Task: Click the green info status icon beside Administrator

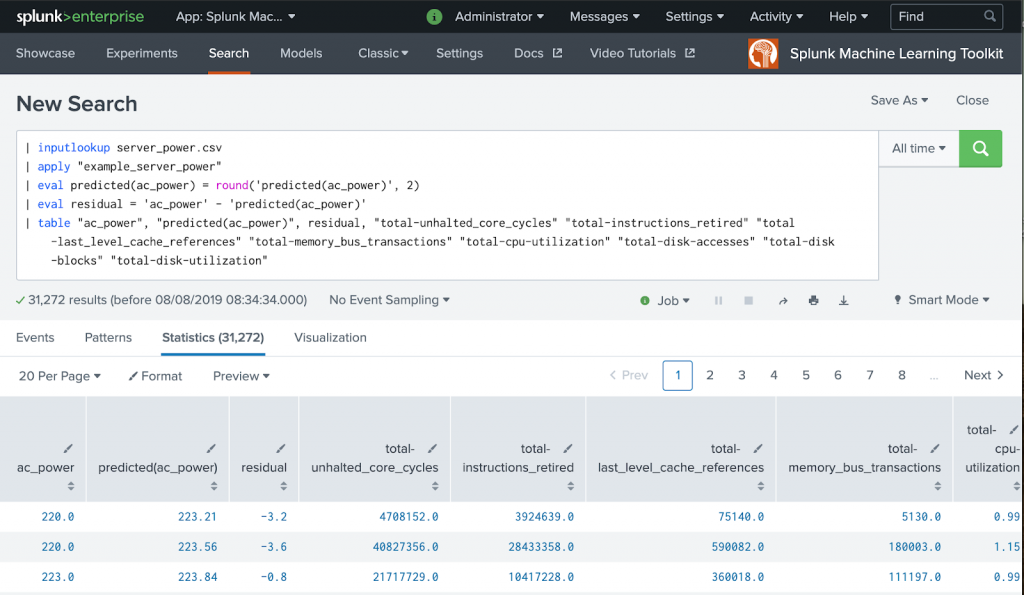Action: pyautogui.click(x=434, y=17)
